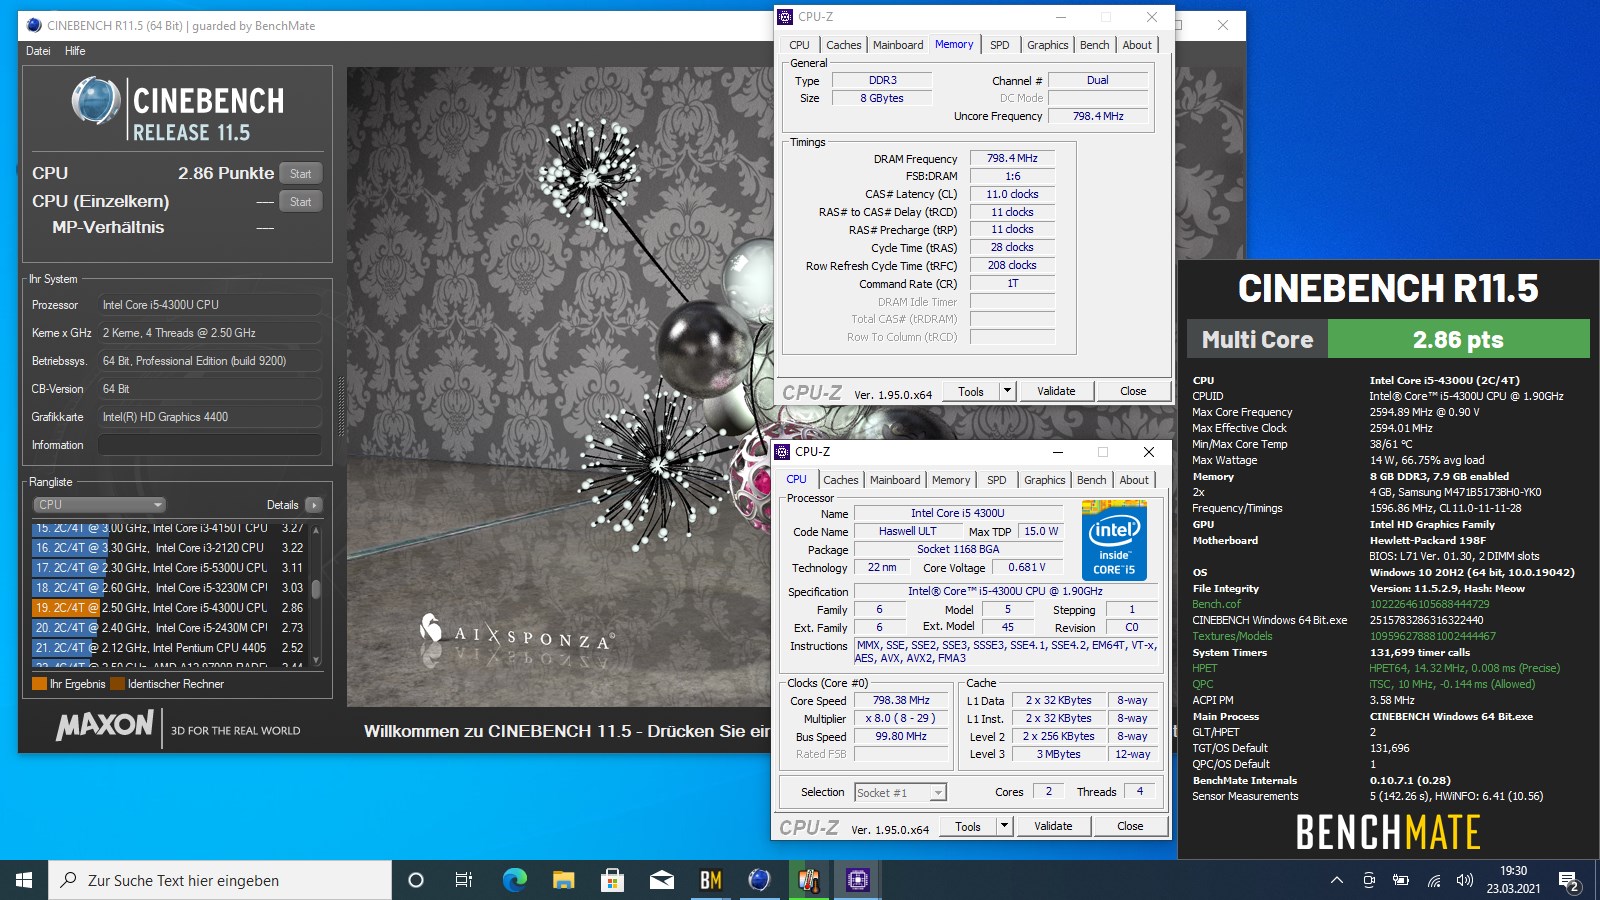1600x900 pixels.
Task: Click the search magnifier in taskbar search box
Action: [x=68, y=880]
